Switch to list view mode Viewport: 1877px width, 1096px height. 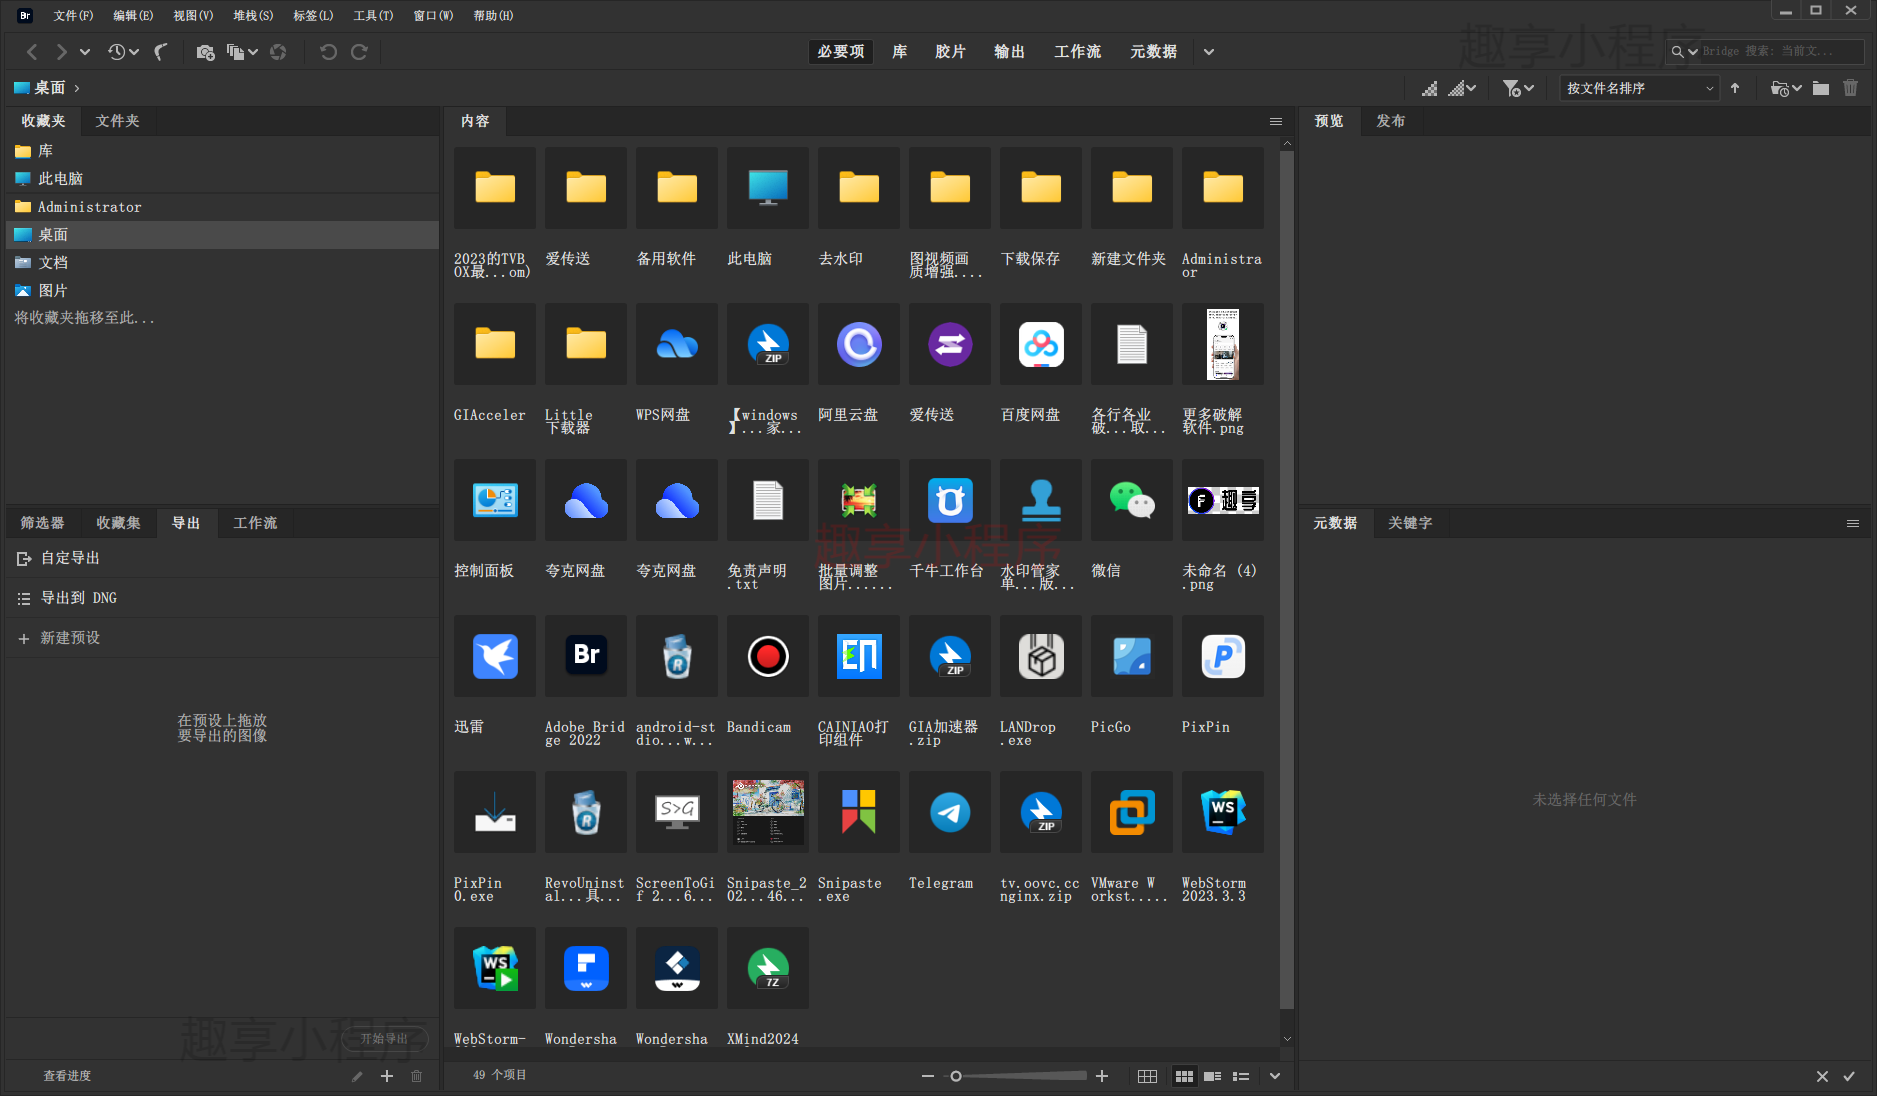(1241, 1076)
